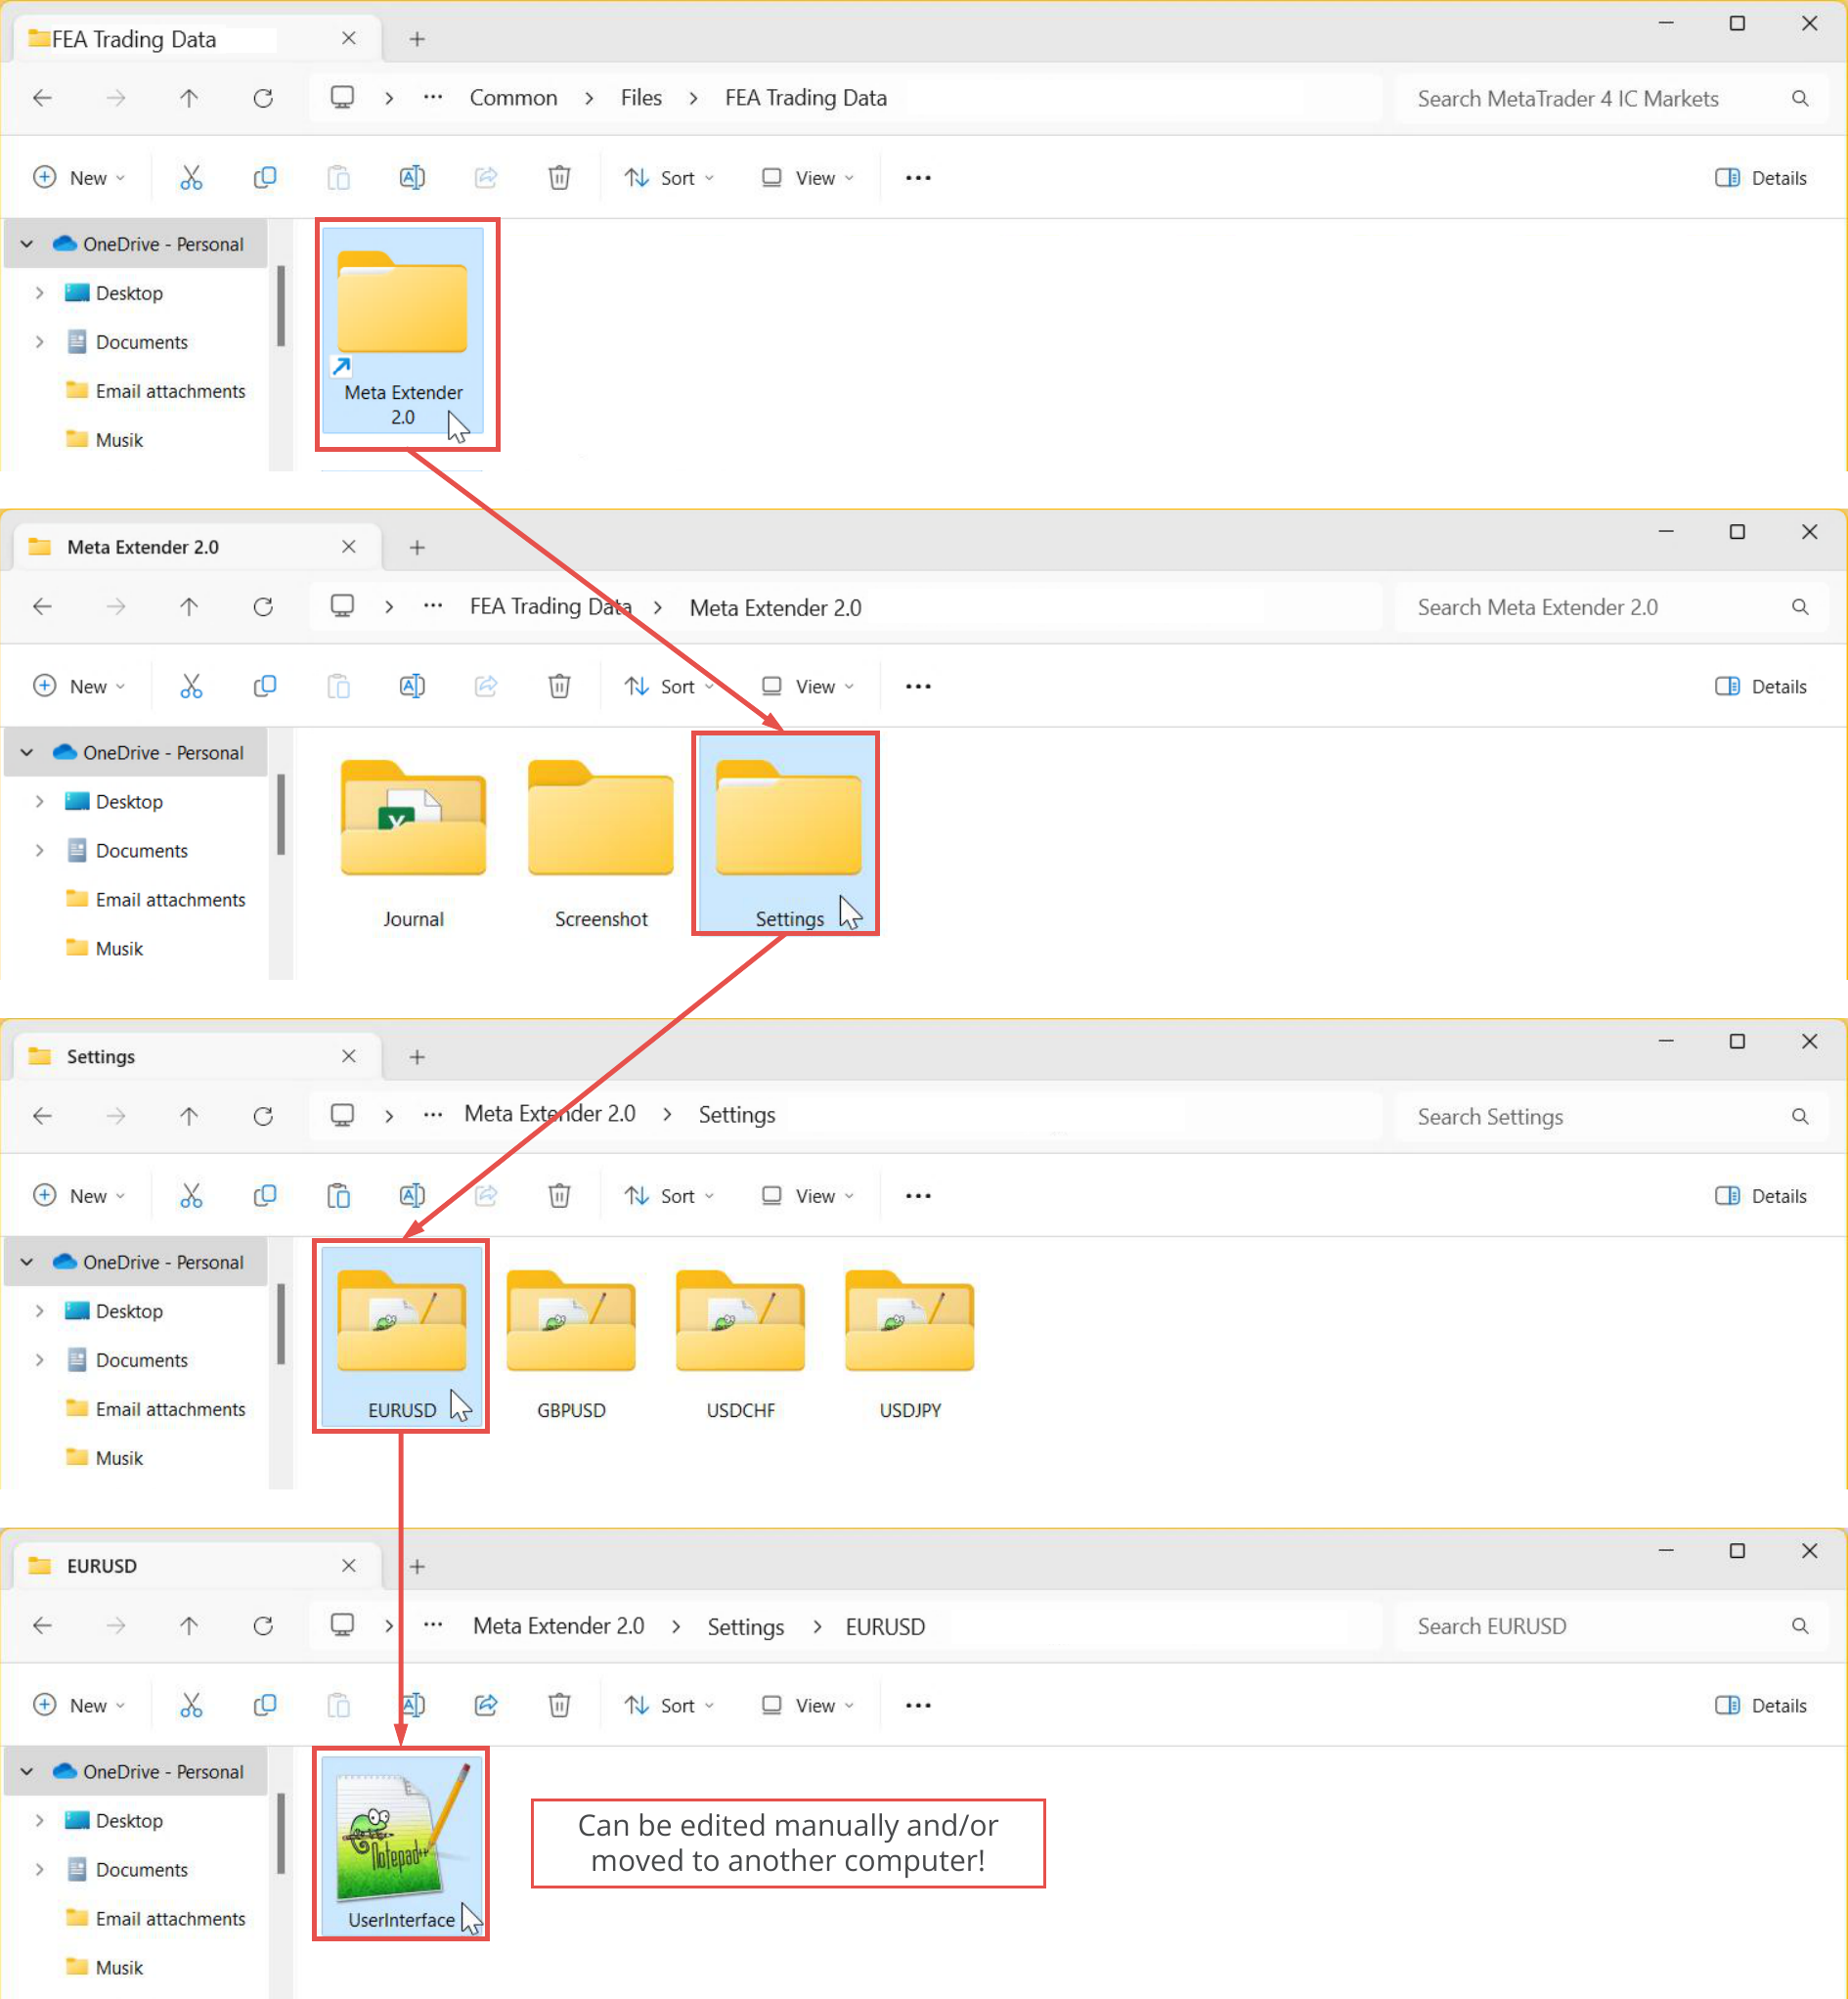Open Sort dropdown in FEA Trading Data window
Viewport: 1848px width, 1999px height.
coord(669,178)
